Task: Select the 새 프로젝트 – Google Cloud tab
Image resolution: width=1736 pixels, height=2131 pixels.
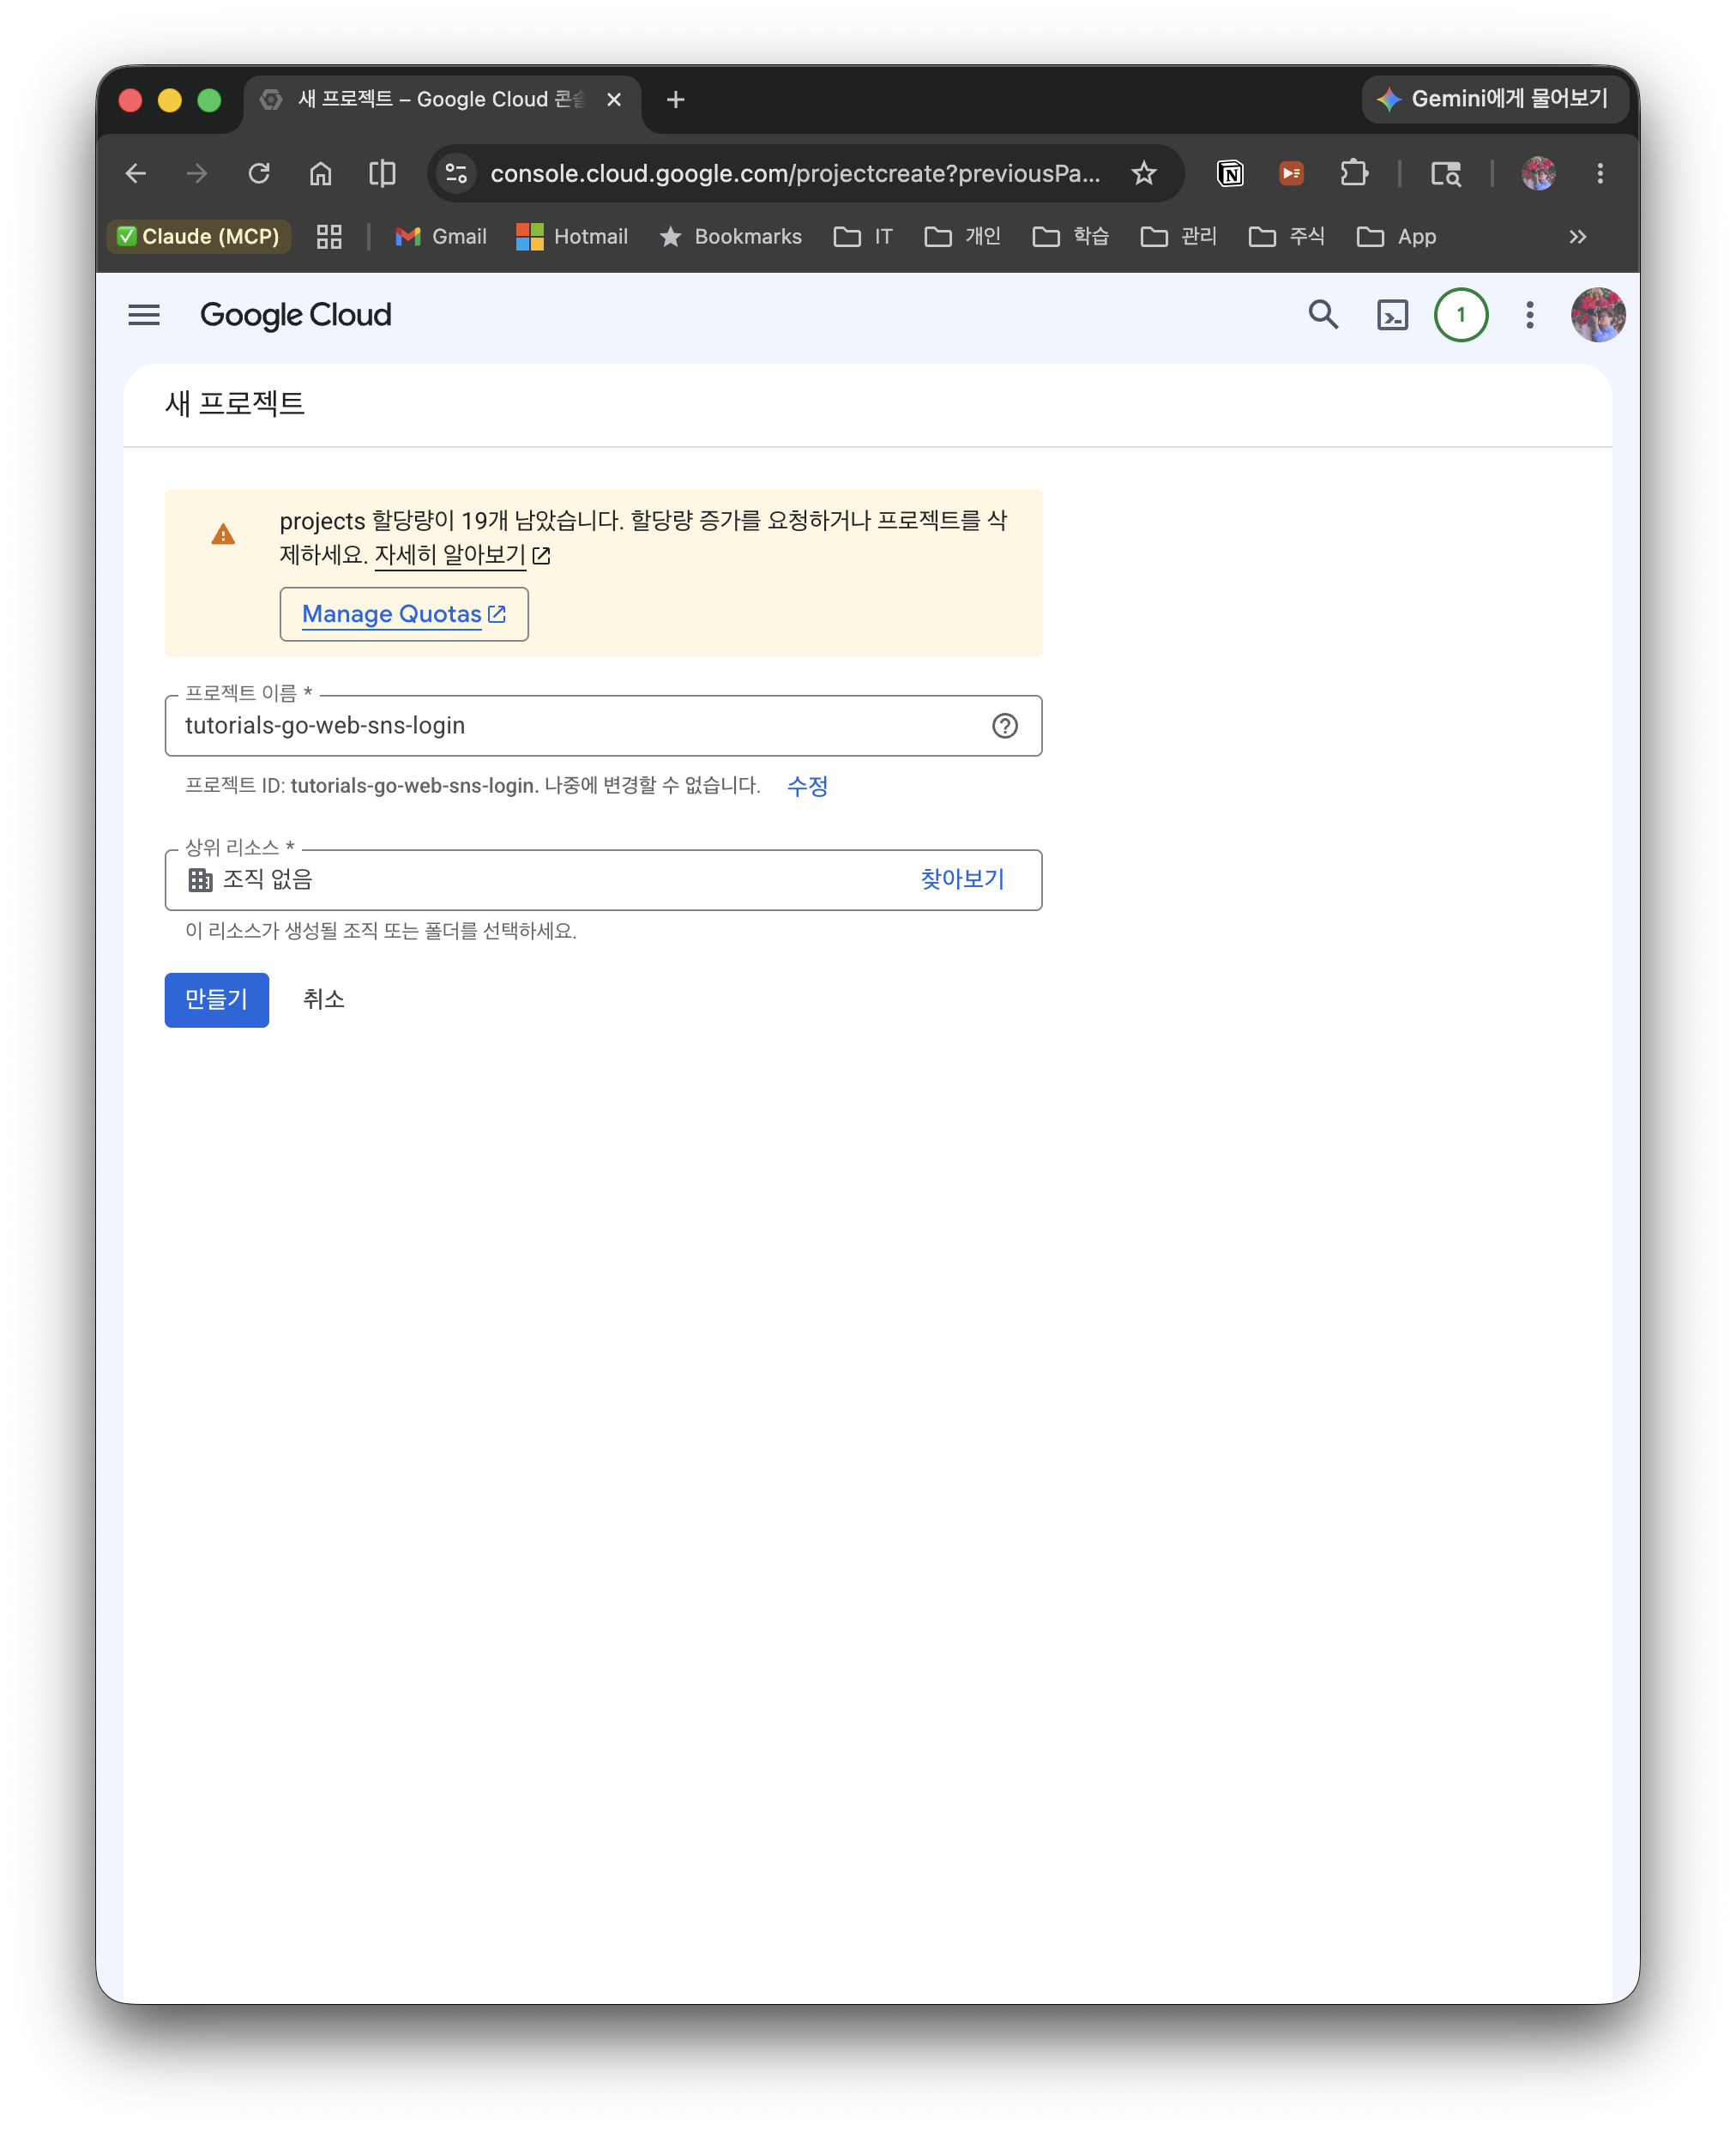Action: pos(440,100)
